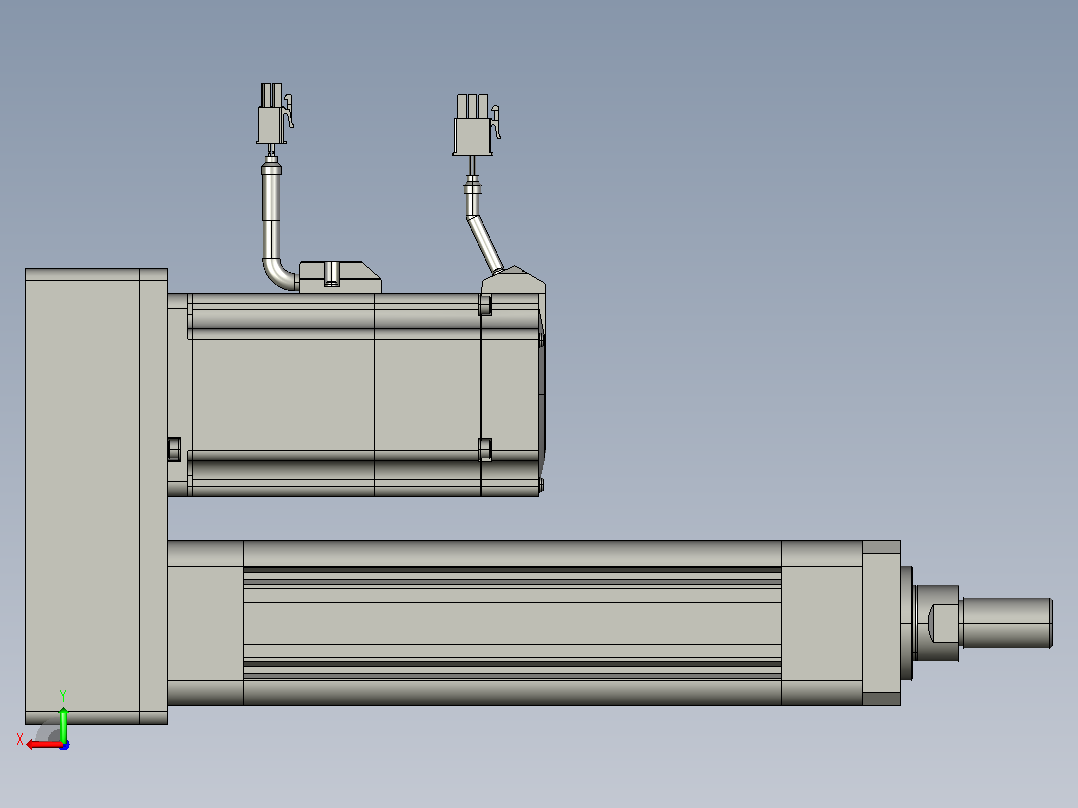
Task: Click the piston rod tip at far right
Action: coord(1007,622)
